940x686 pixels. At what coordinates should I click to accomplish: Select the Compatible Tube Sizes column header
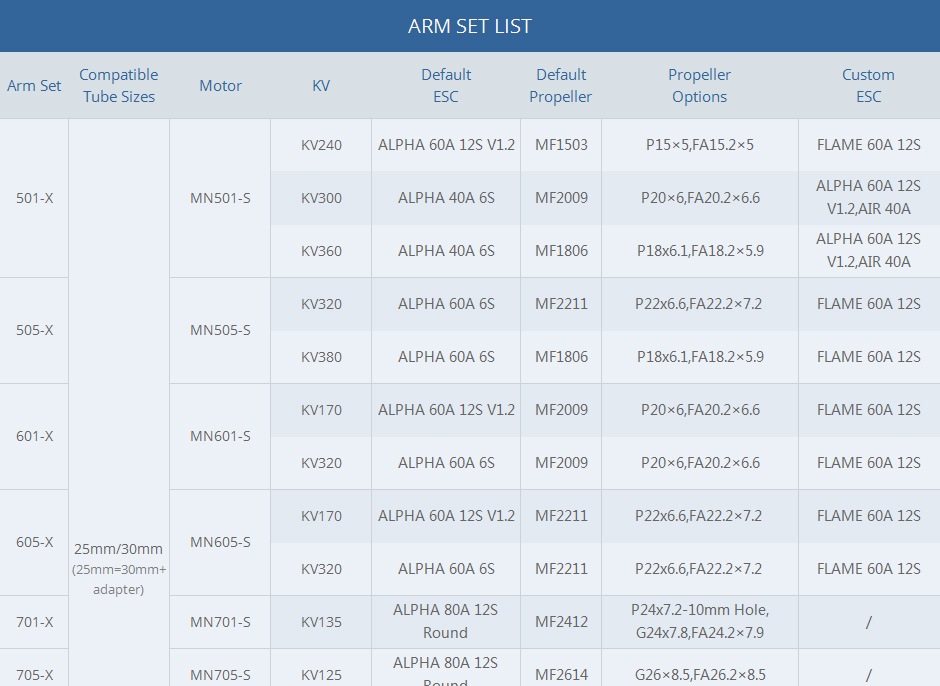pos(119,86)
